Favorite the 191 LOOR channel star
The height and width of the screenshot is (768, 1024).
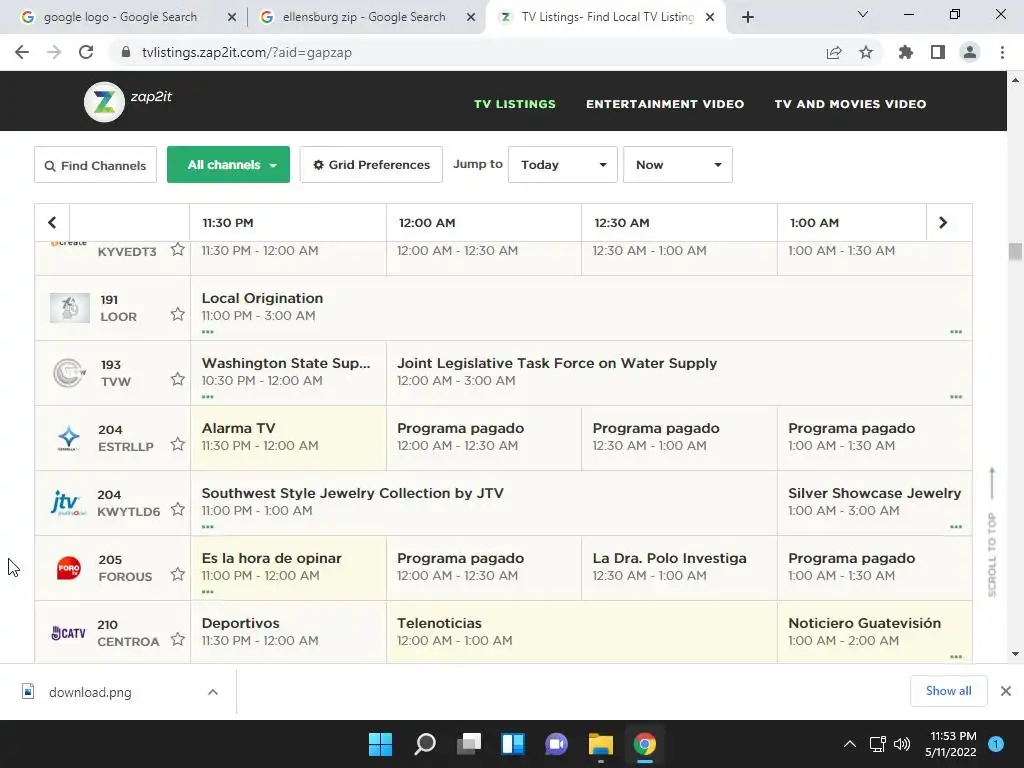click(x=178, y=314)
